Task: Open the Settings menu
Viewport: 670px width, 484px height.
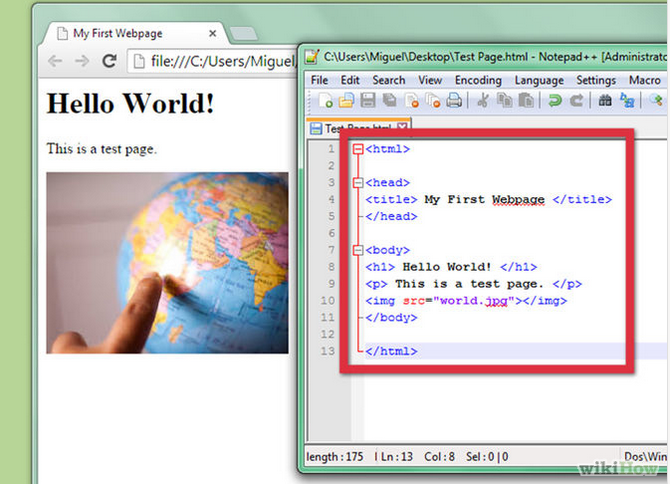Action: tap(596, 80)
